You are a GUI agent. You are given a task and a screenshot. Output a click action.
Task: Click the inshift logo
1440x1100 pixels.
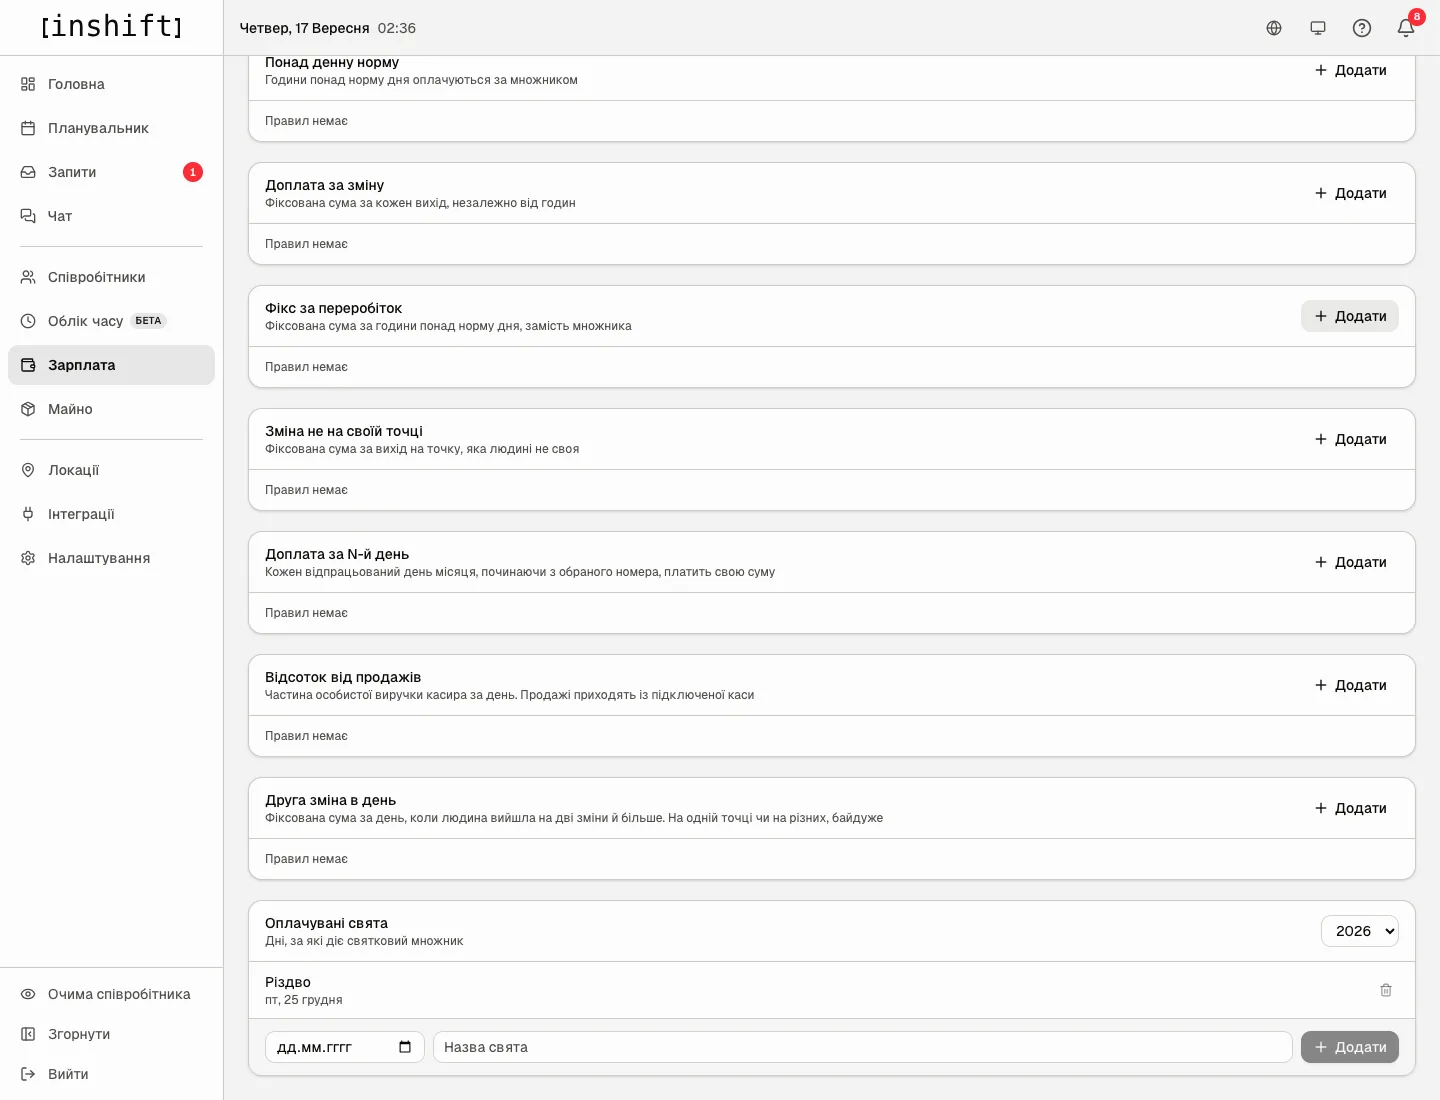pos(111,26)
